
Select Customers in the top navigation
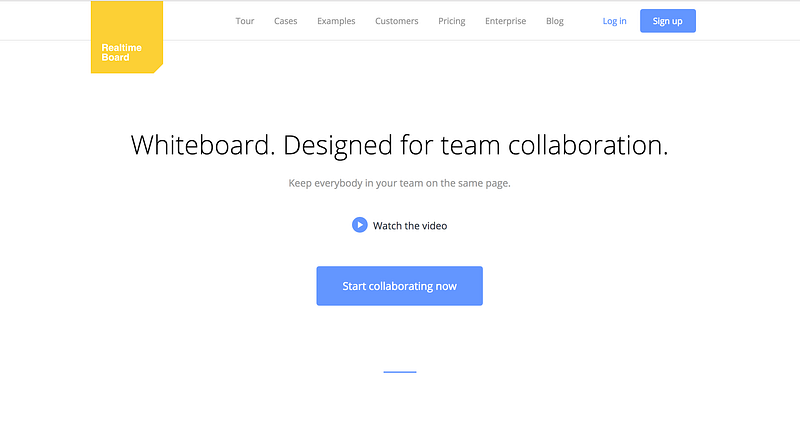tap(397, 21)
